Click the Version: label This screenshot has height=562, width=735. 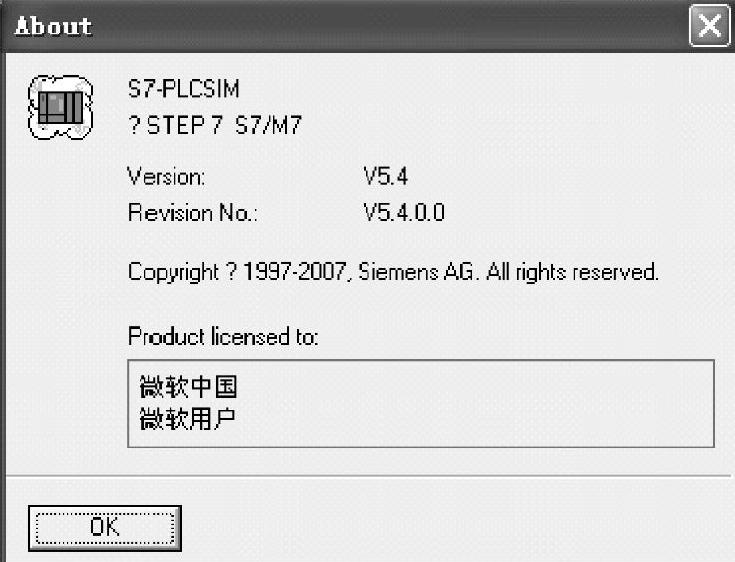click(x=166, y=177)
